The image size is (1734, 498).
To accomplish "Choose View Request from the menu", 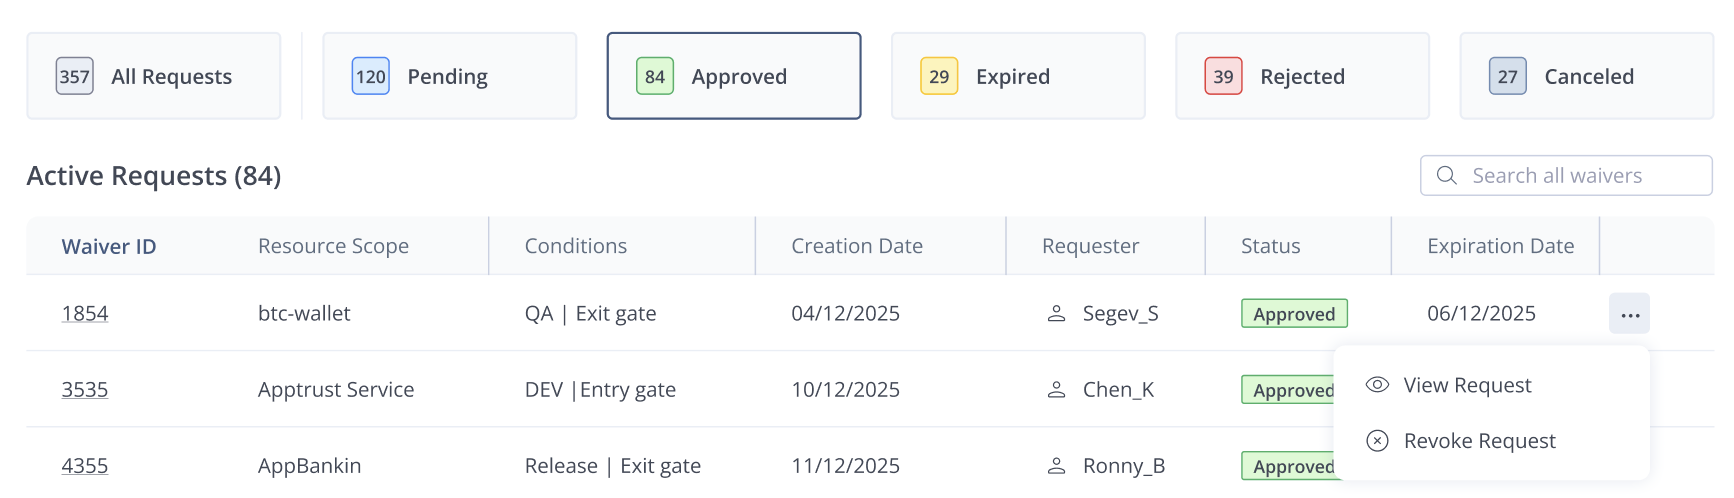I will [x=1467, y=385].
